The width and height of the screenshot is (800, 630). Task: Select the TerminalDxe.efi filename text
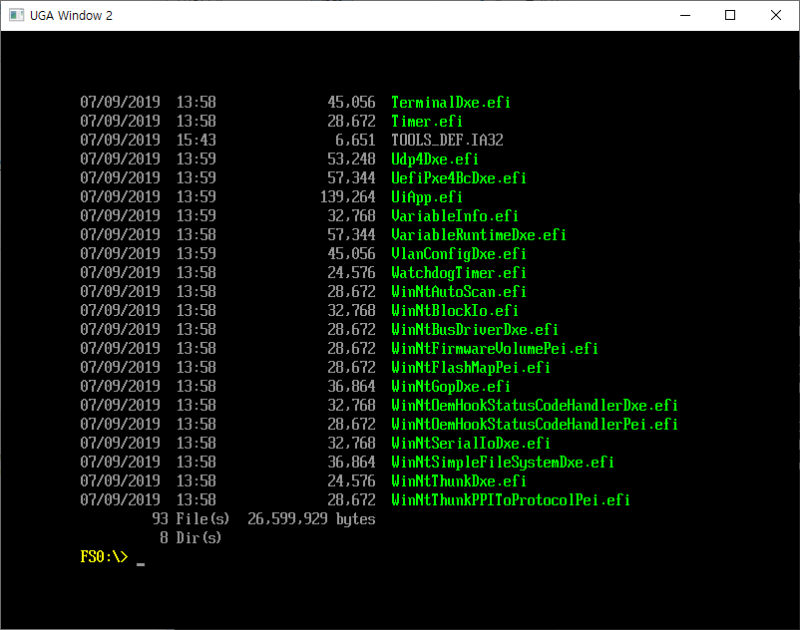[x=451, y=102]
